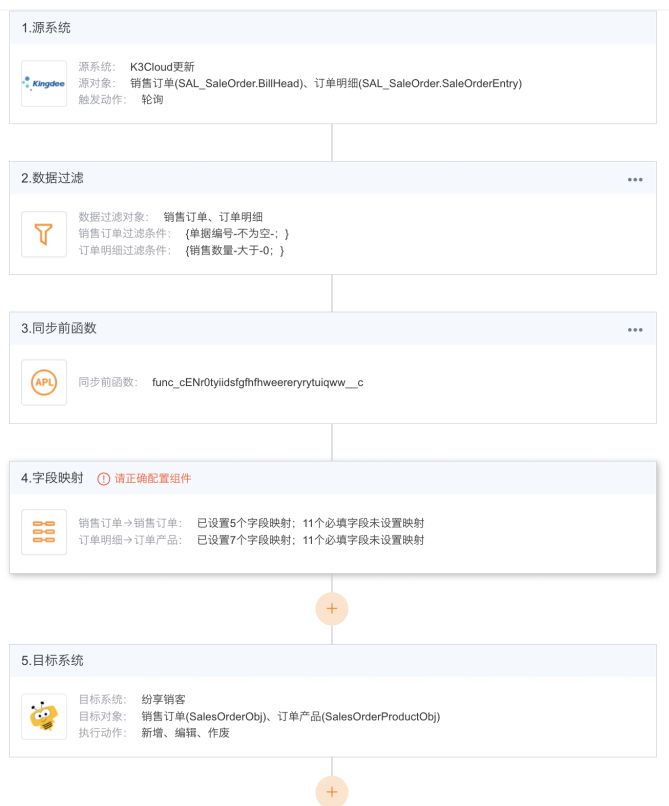Add a step after 字段映射 with plus button
The image size is (669, 806).
pyautogui.click(x=332, y=608)
